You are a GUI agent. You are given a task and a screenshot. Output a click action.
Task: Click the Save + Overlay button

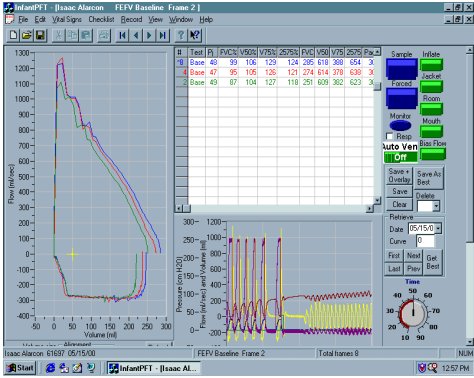pyautogui.click(x=399, y=176)
